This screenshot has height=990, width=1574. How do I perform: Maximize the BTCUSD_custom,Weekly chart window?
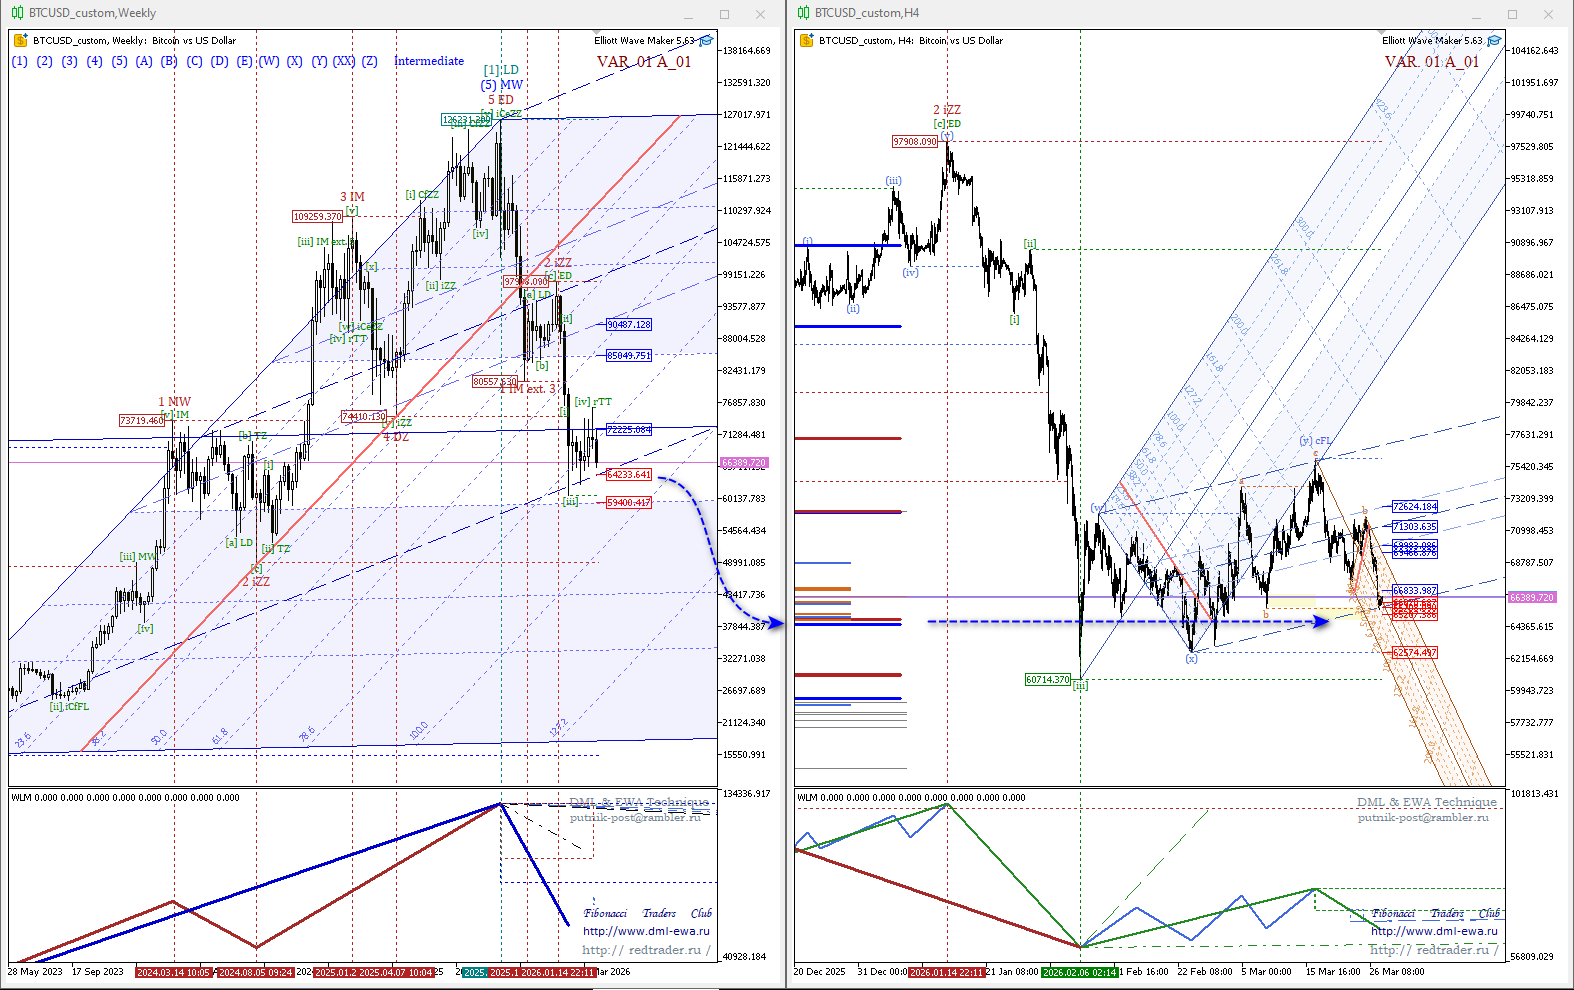pyautogui.click(x=724, y=14)
